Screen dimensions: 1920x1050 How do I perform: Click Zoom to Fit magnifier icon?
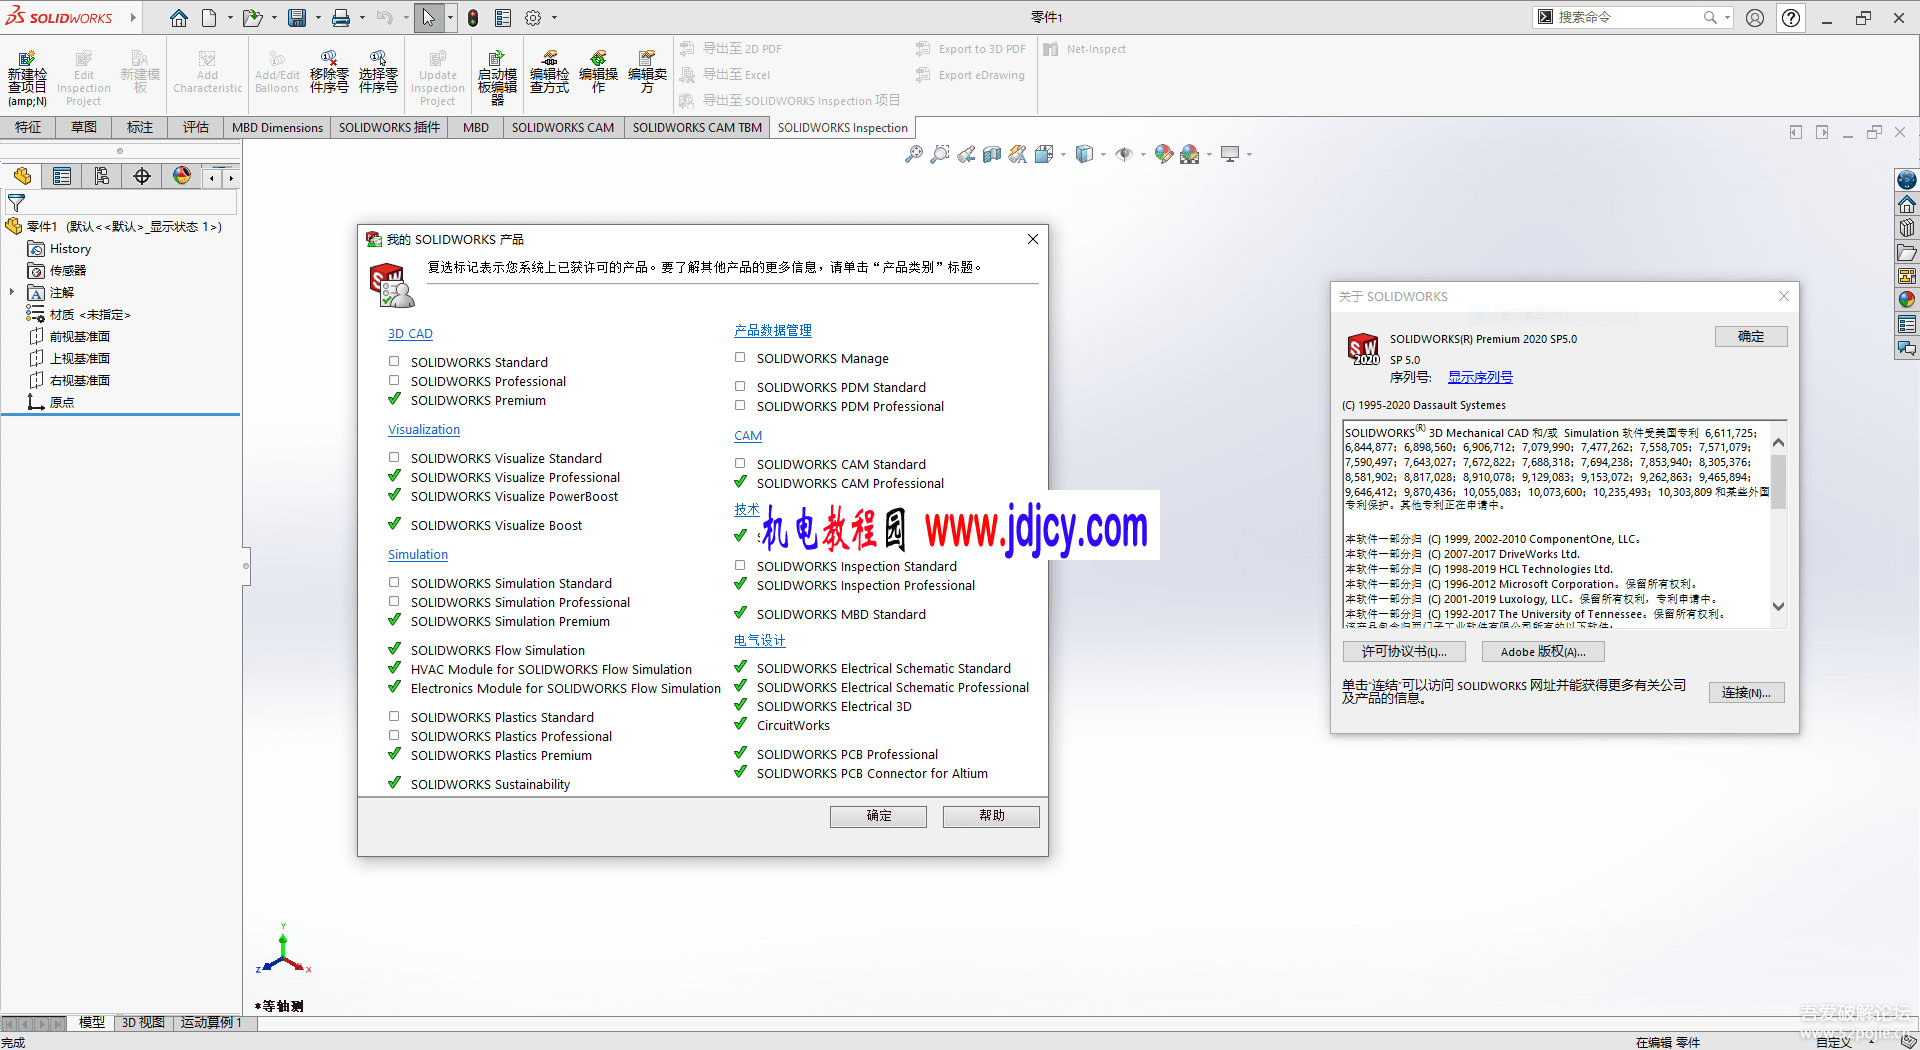click(x=914, y=154)
